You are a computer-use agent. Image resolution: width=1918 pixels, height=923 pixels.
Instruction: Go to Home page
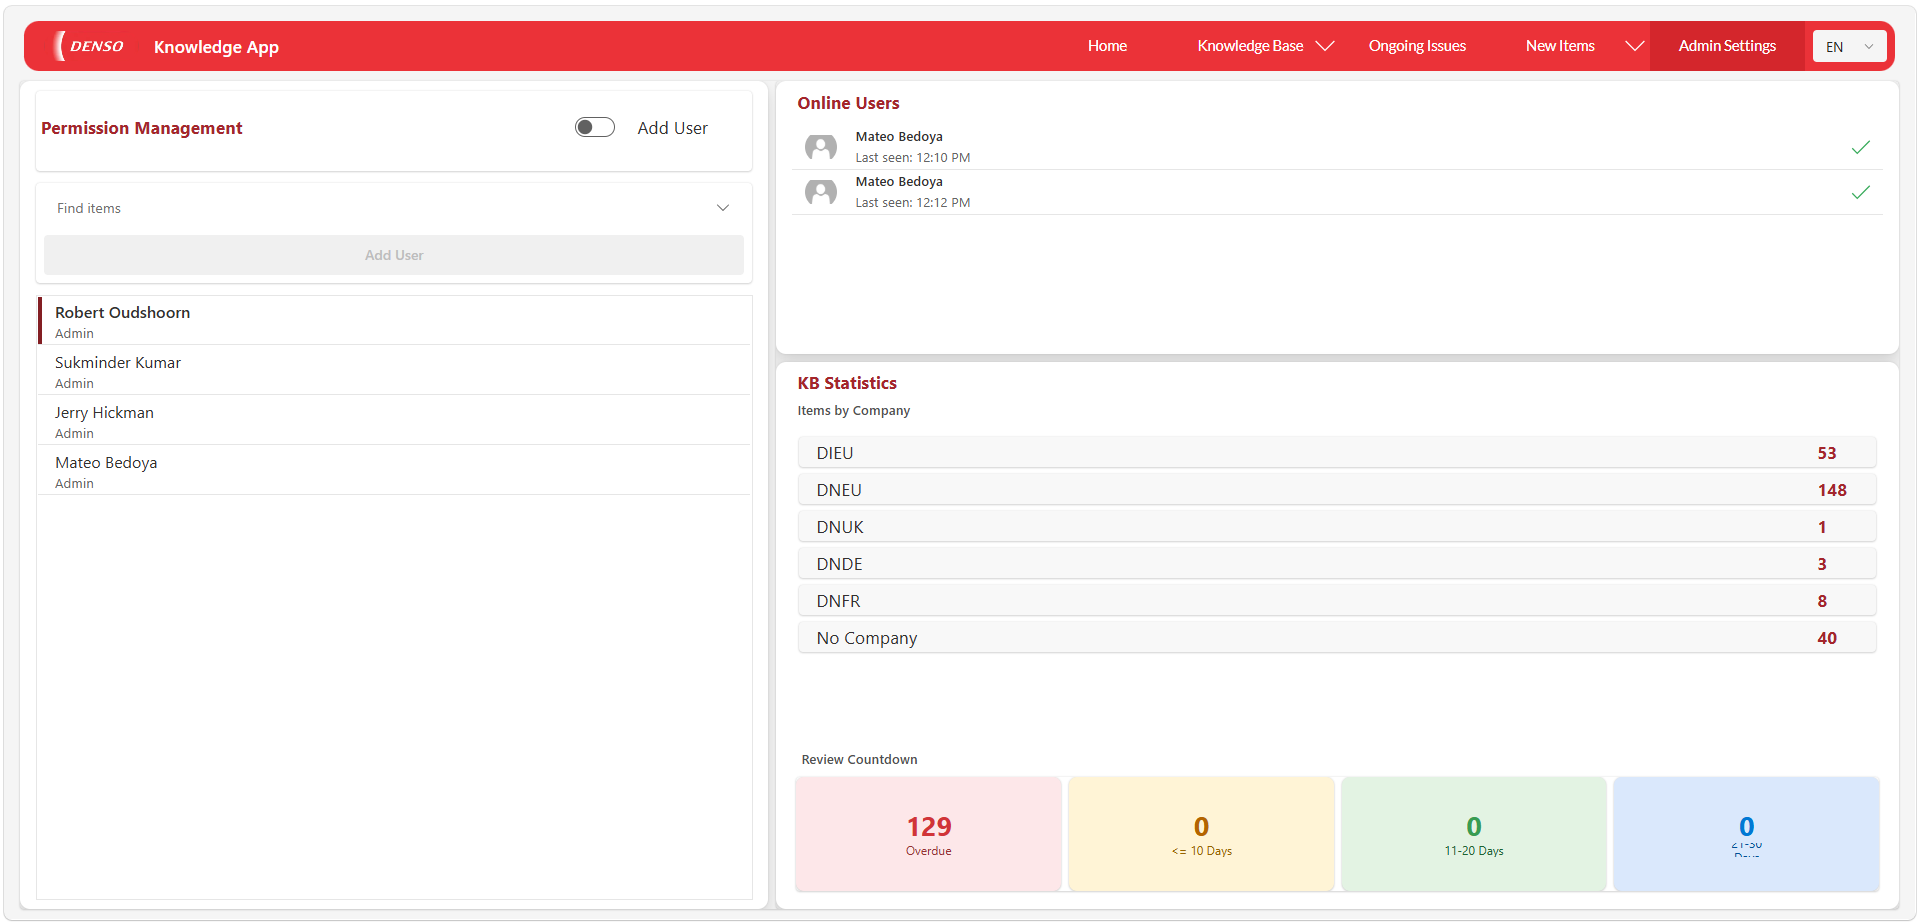(1107, 46)
